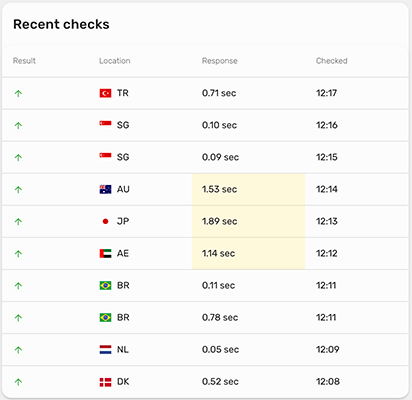Image resolution: width=412 pixels, height=400 pixels.
Task: Click the Netherlands flag icon beside NL
Action: 105,350
